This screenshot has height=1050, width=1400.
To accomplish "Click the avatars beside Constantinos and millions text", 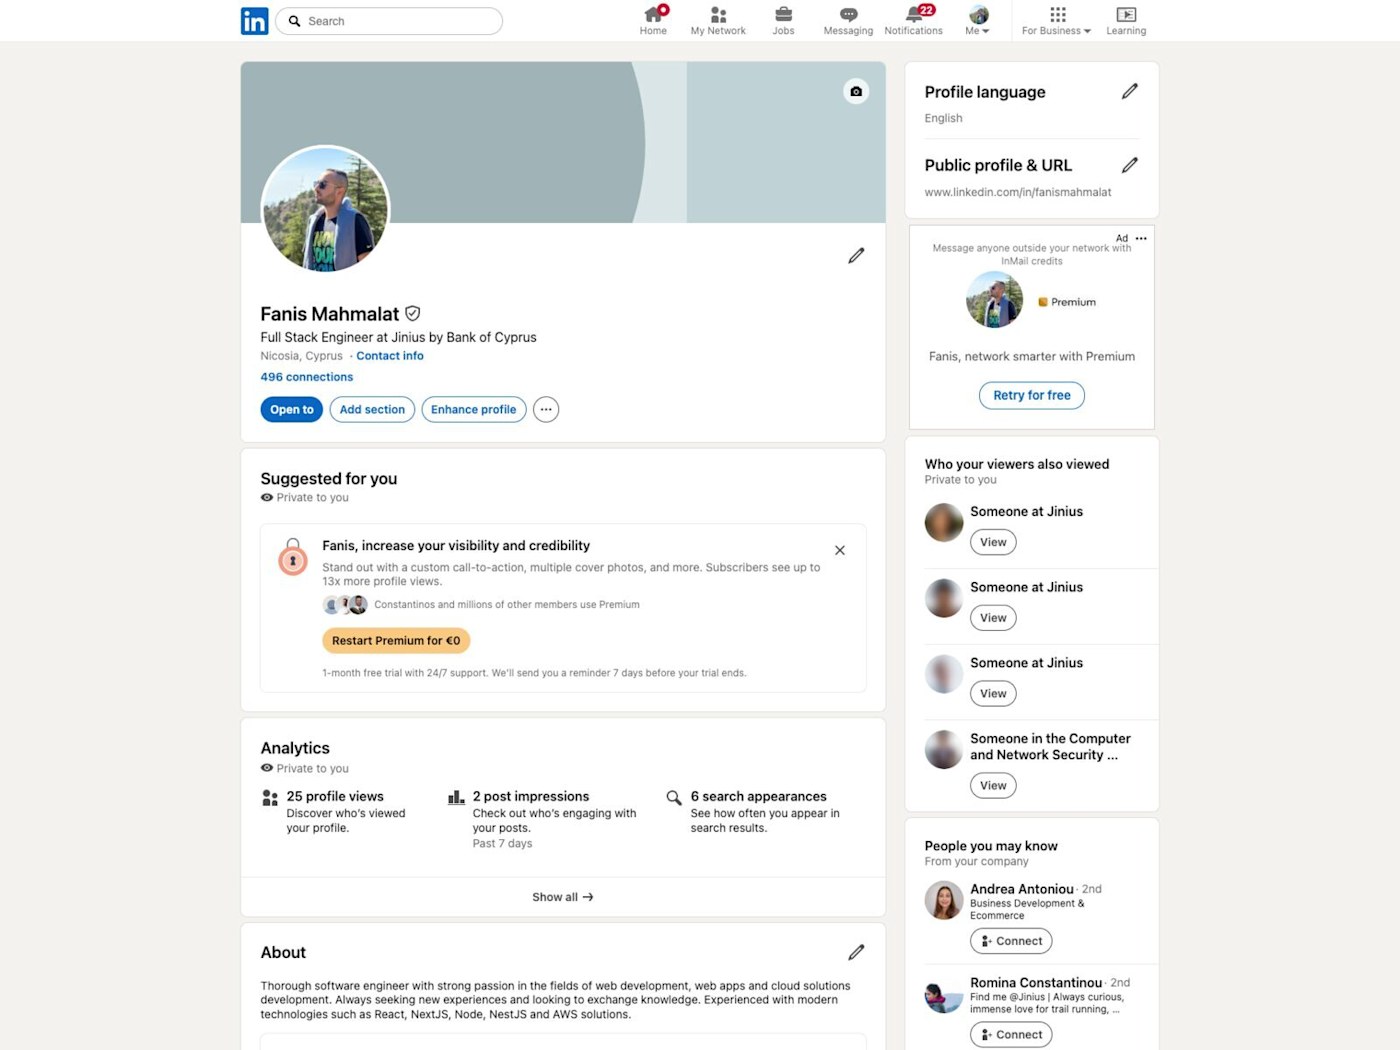I will pyautogui.click(x=346, y=605).
